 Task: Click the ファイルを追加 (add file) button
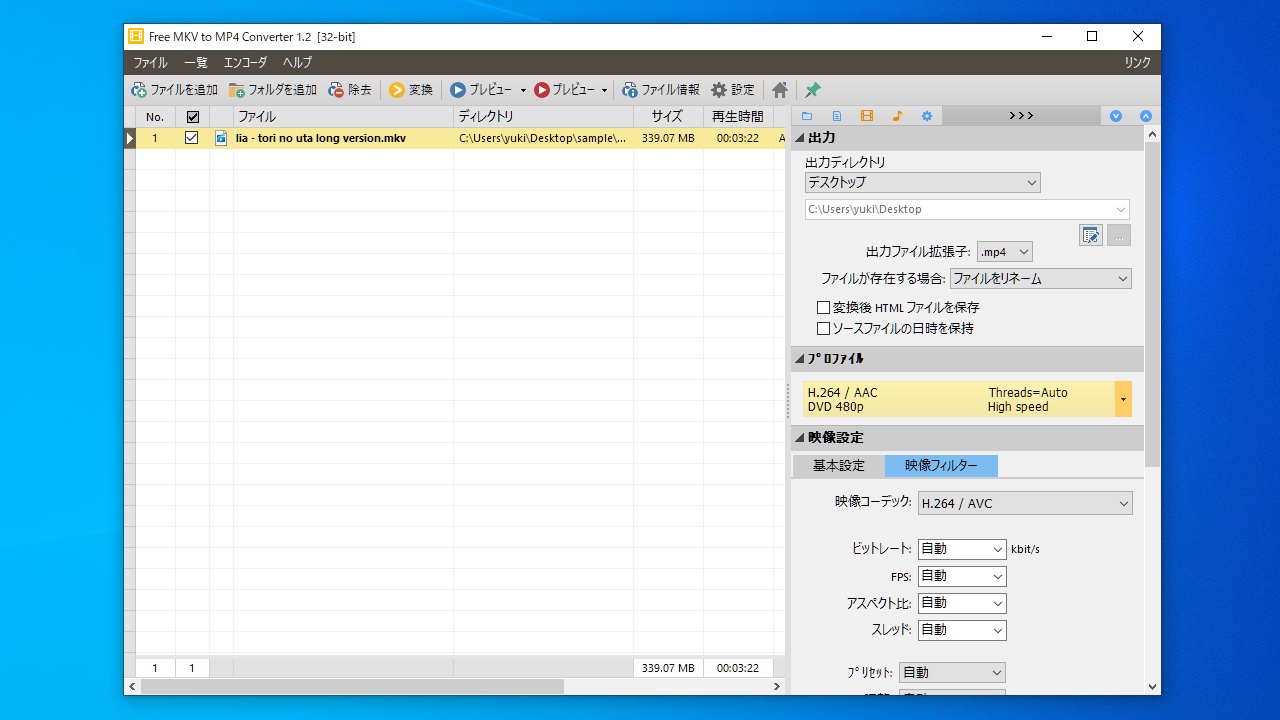click(x=175, y=90)
